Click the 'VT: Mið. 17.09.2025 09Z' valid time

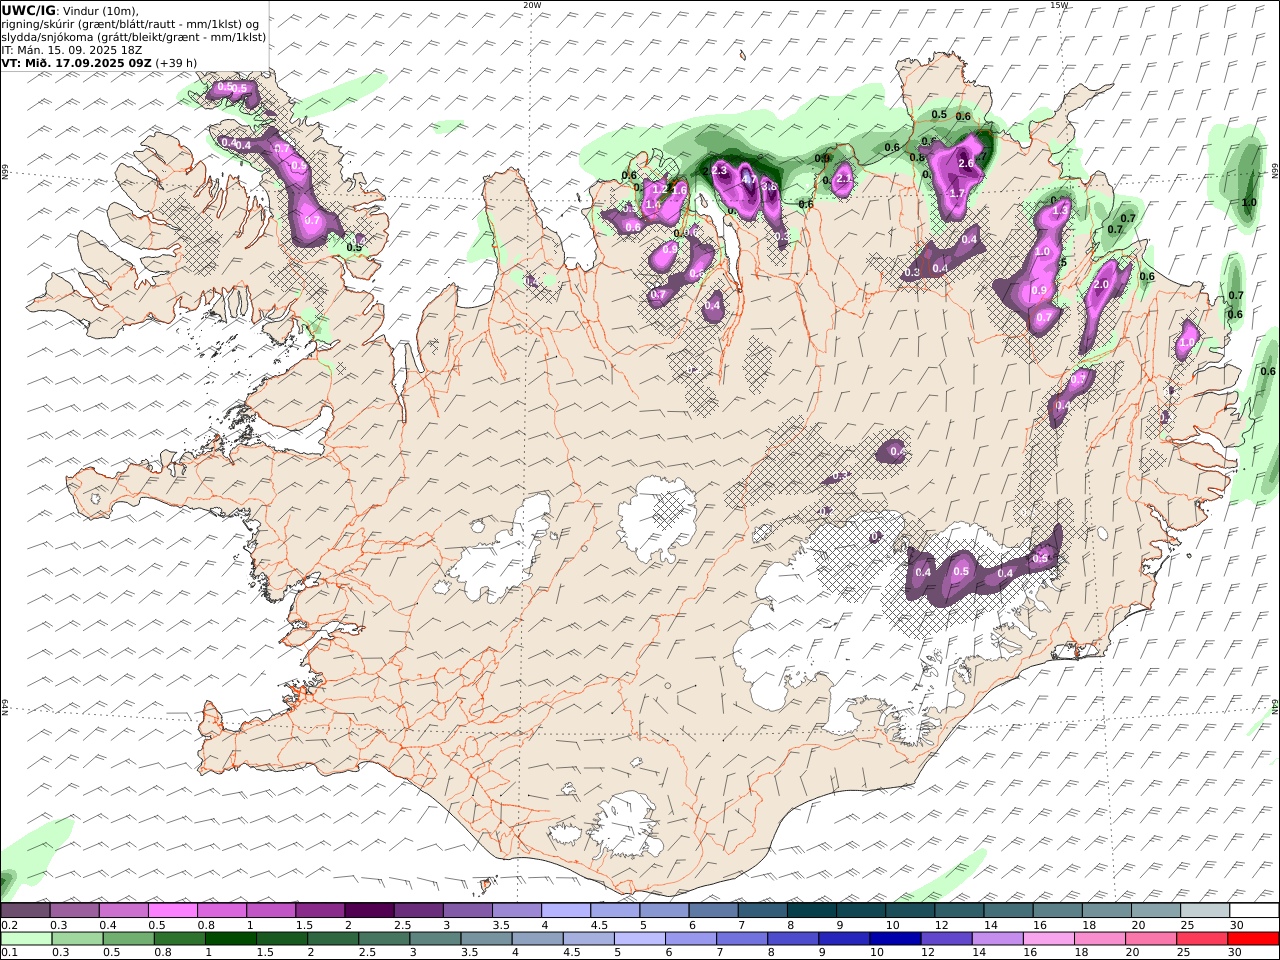point(77,62)
